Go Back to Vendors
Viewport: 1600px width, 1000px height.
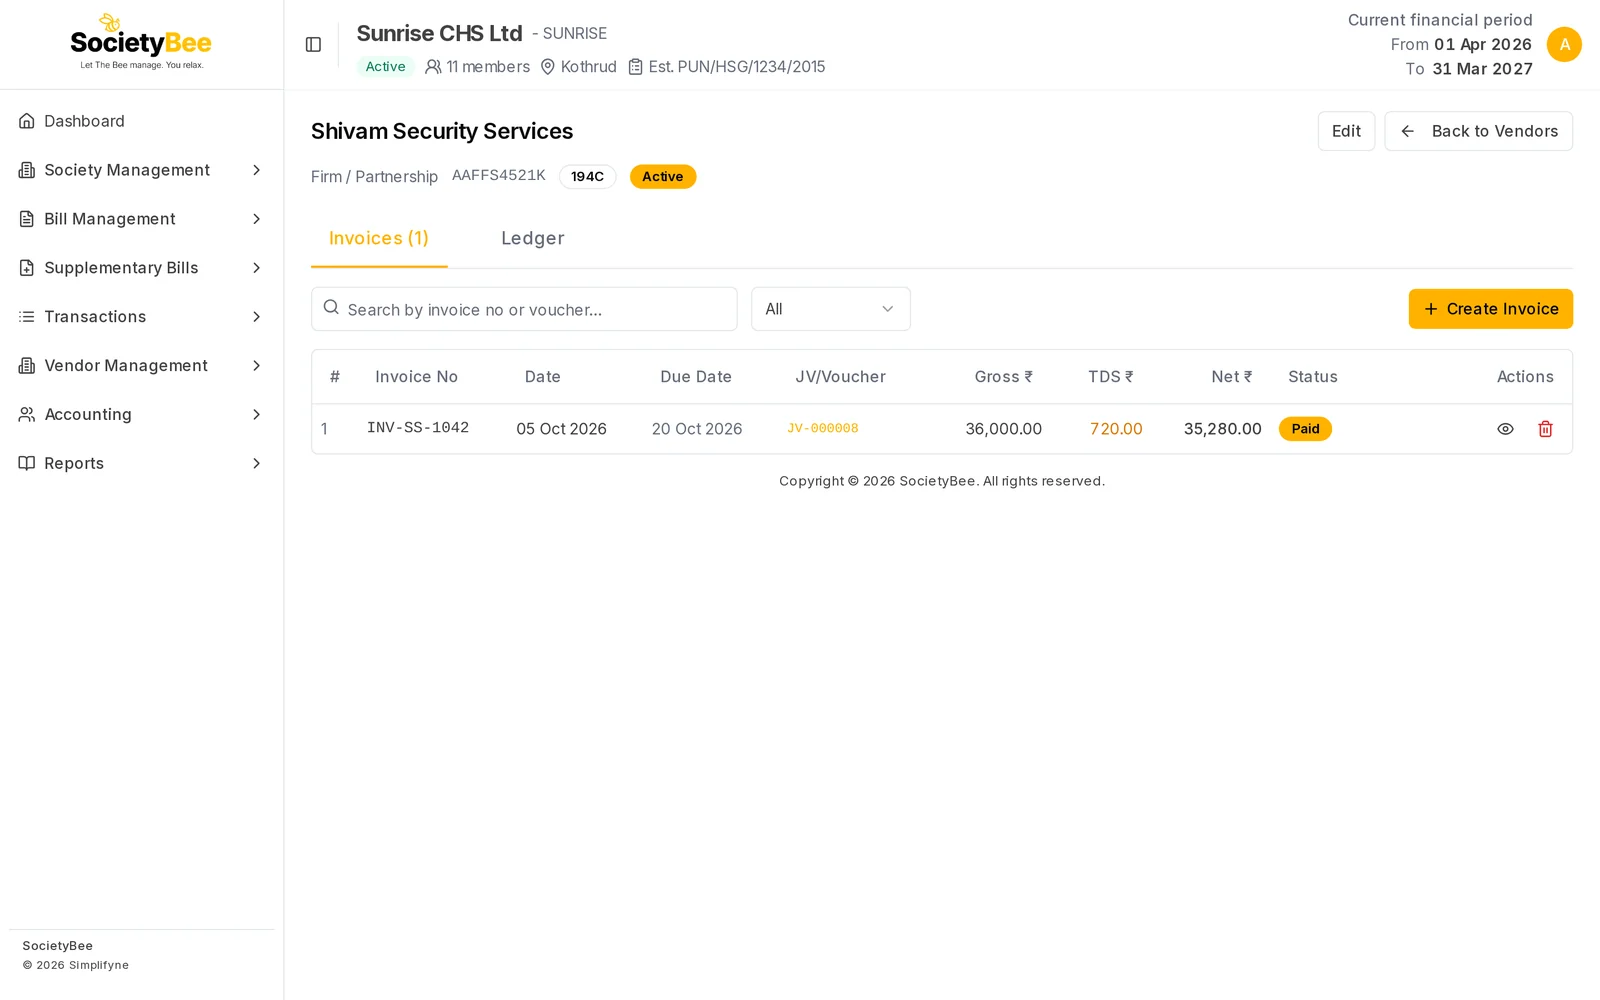tap(1478, 131)
